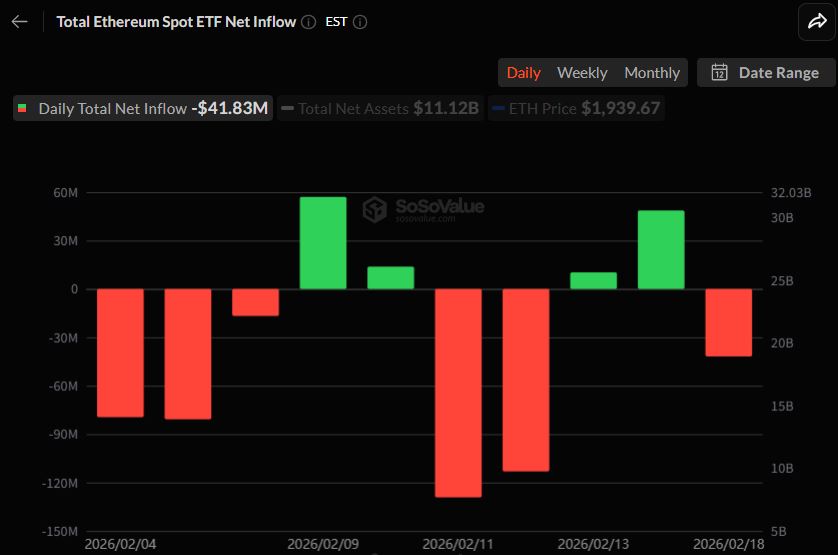Switch to the Monthly view
This screenshot has width=838, height=555.
click(652, 72)
